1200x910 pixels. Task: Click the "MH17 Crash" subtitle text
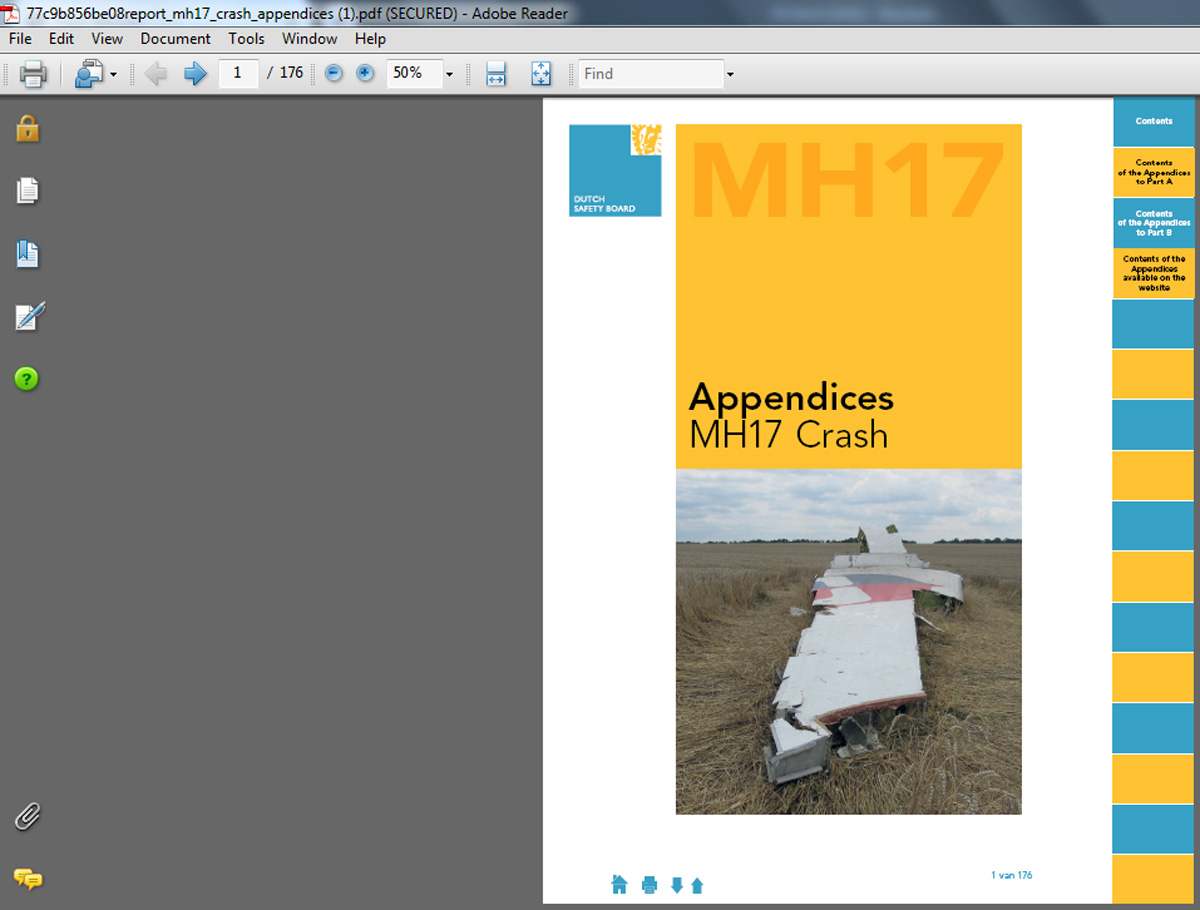click(789, 435)
